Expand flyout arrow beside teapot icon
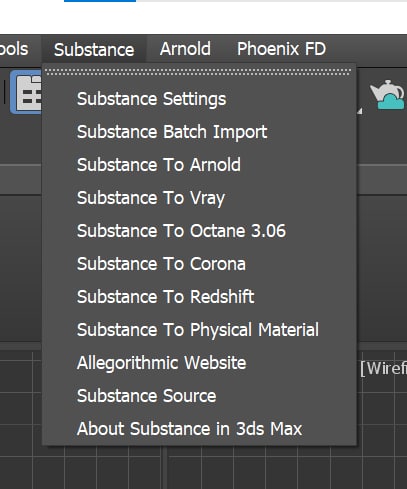The height and width of the screenshot is (489, 407). [x=359, y=111]
